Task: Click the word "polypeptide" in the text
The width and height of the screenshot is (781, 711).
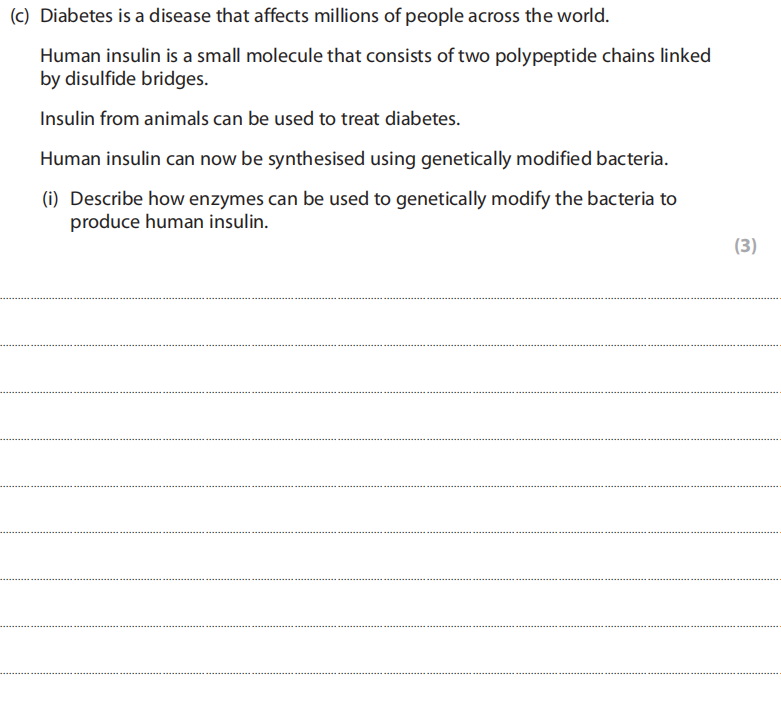Action: (x=541, y=56)
